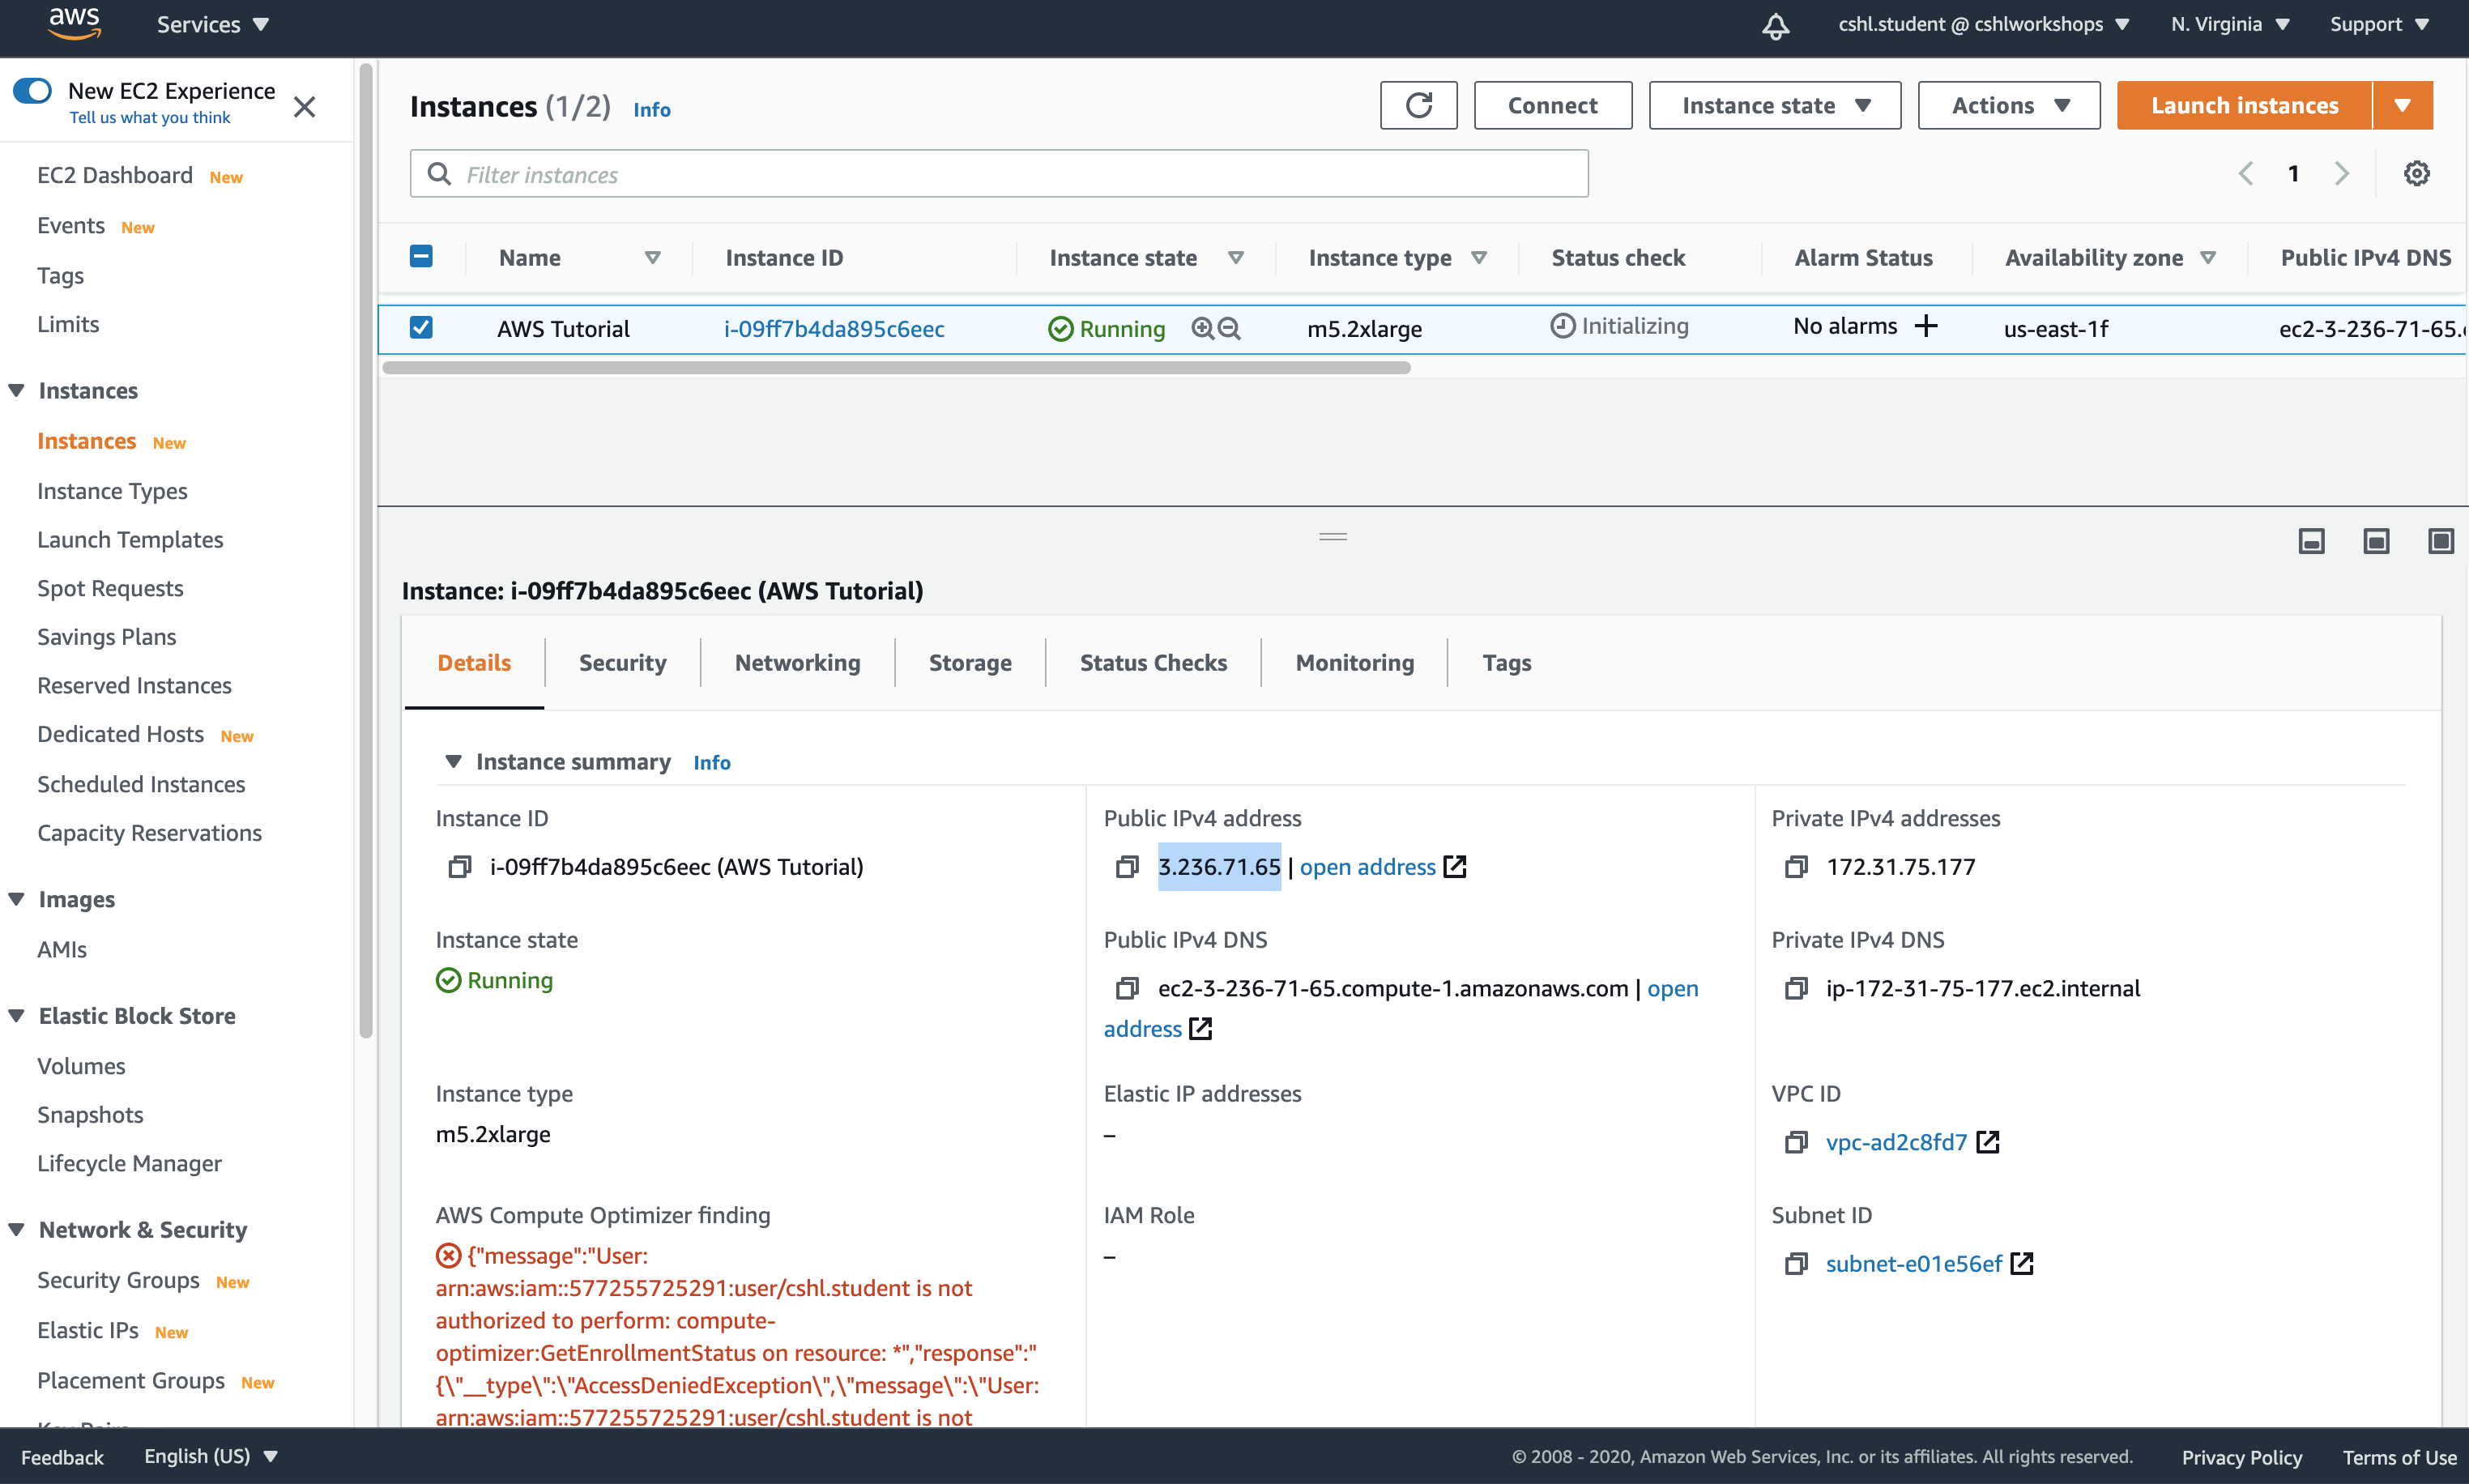This screenshot has width=2469, height=1484.
Task: Zoom in on the Running instance state
Action: pyautogui.click(x=1201, y=328)
